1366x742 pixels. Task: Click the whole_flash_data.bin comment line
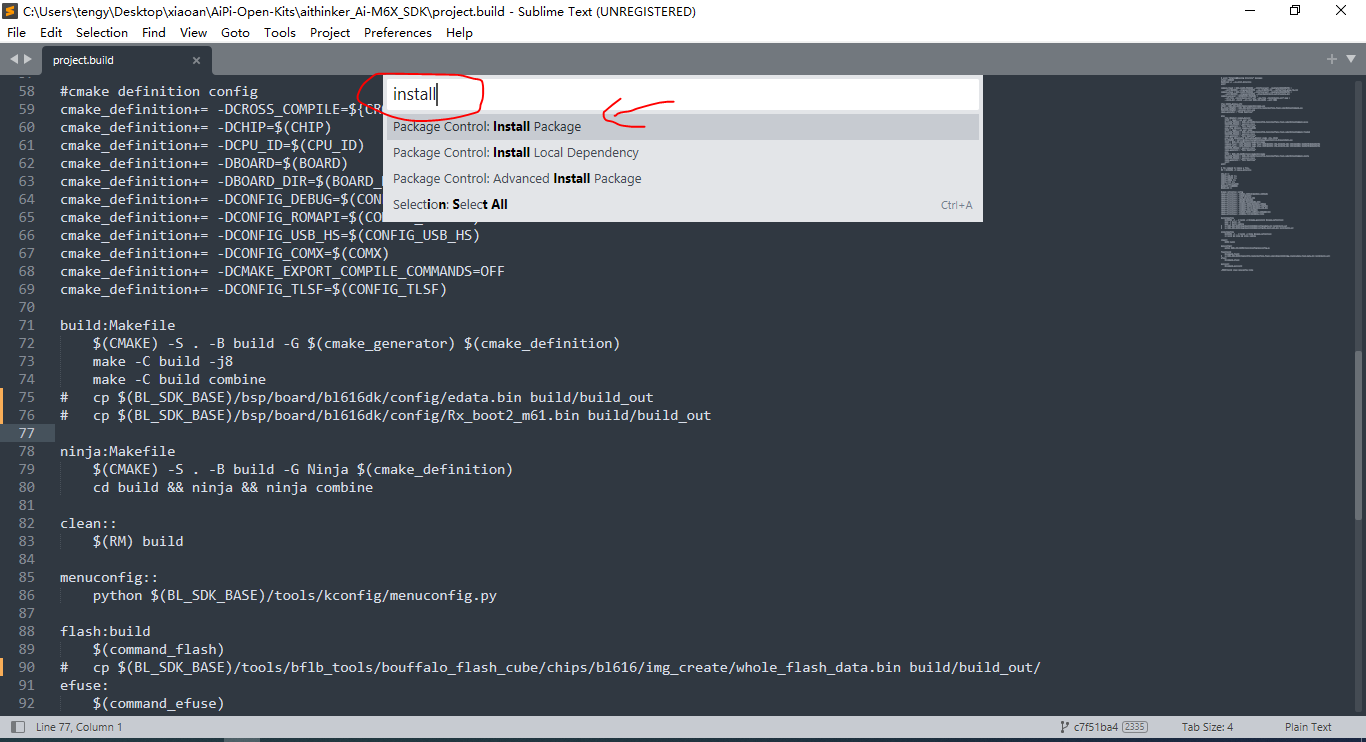pos(550,667)
